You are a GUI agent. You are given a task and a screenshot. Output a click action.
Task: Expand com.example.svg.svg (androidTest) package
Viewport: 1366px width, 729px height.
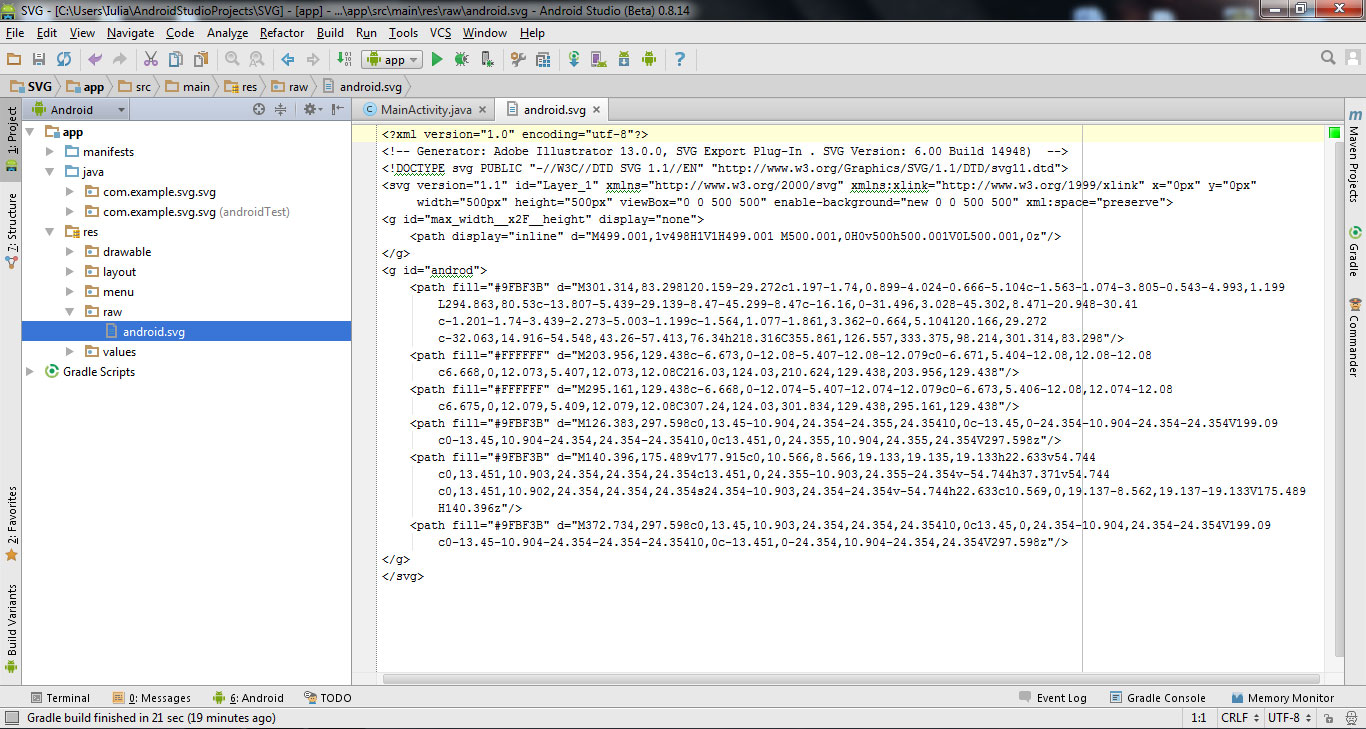coord(70,212)
